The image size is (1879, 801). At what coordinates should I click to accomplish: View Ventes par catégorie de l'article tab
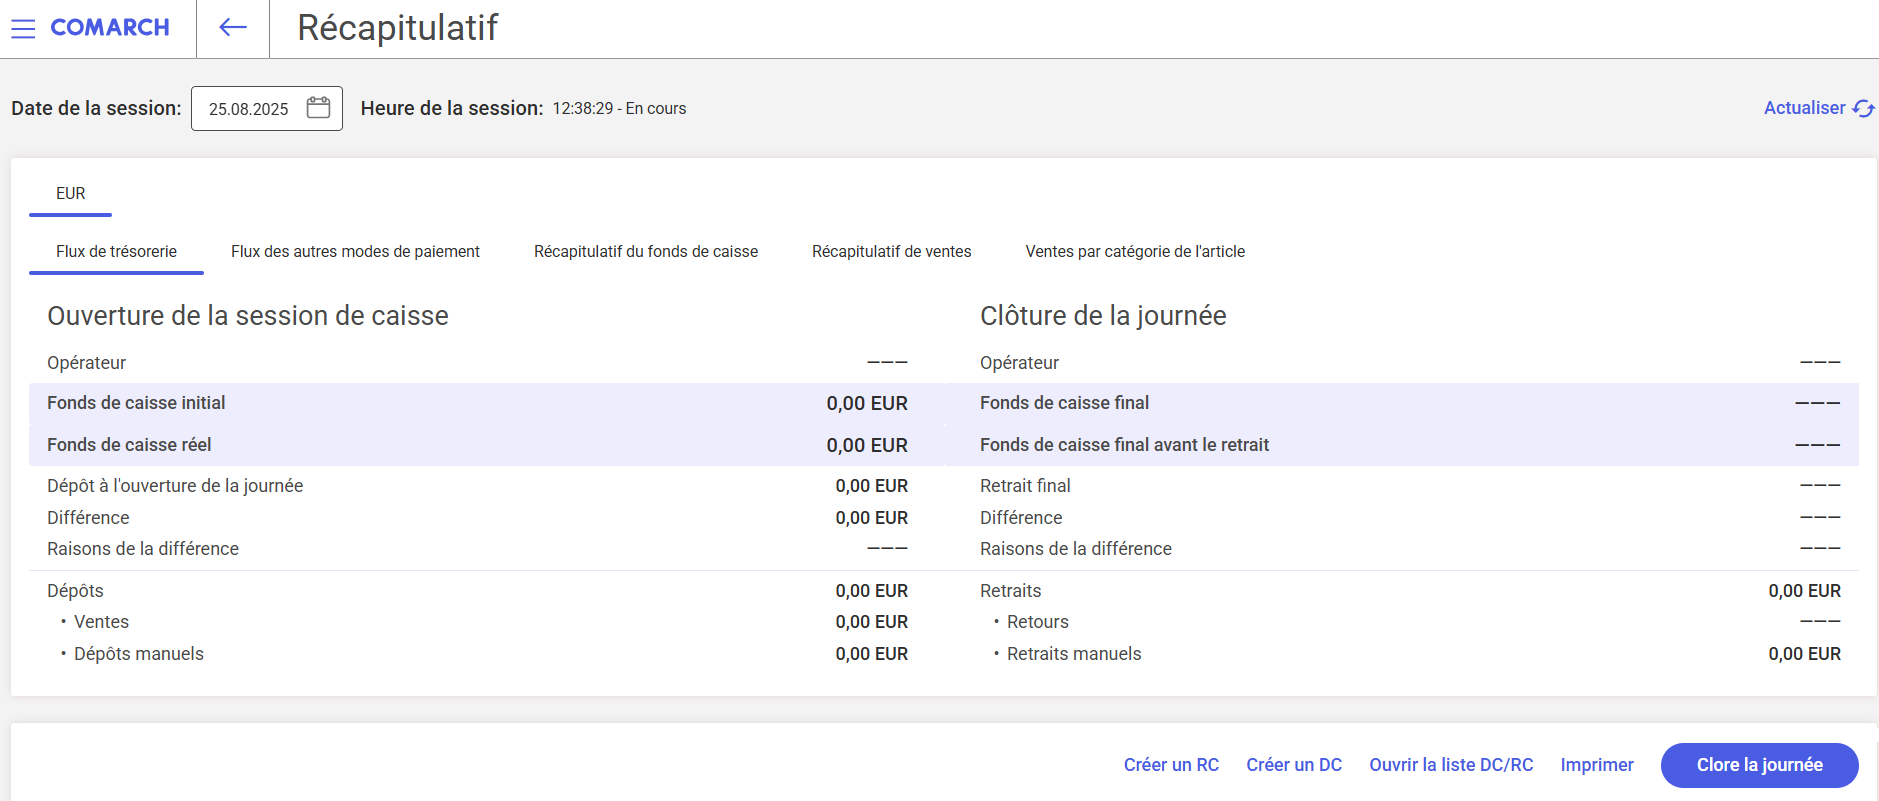click(x=1135, y=252)
